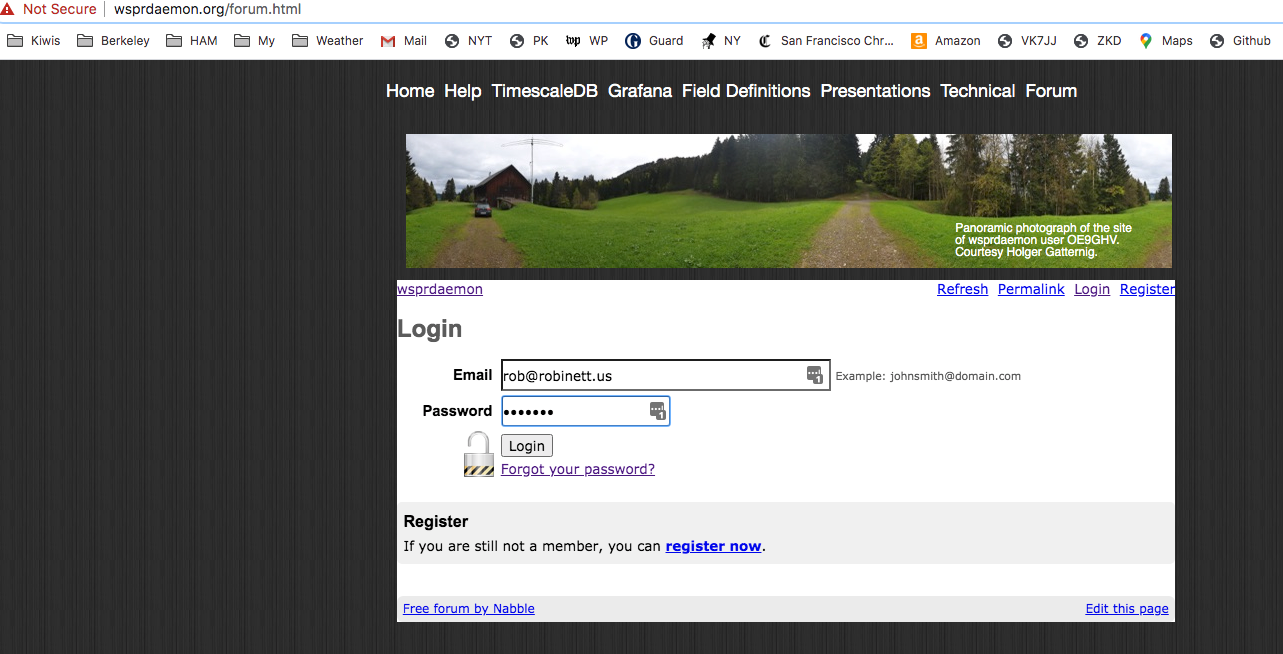
Task: Open the Maps bookmark
Action: point(1165,41)
